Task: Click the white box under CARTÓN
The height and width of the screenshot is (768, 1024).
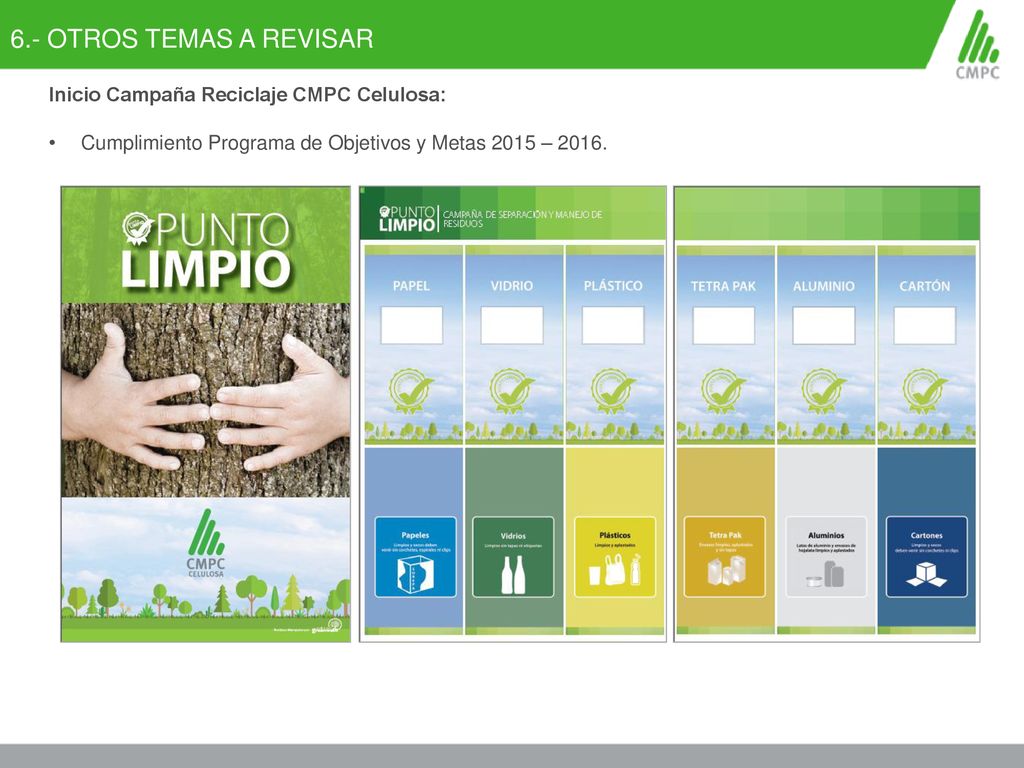Action: point(925,325)
